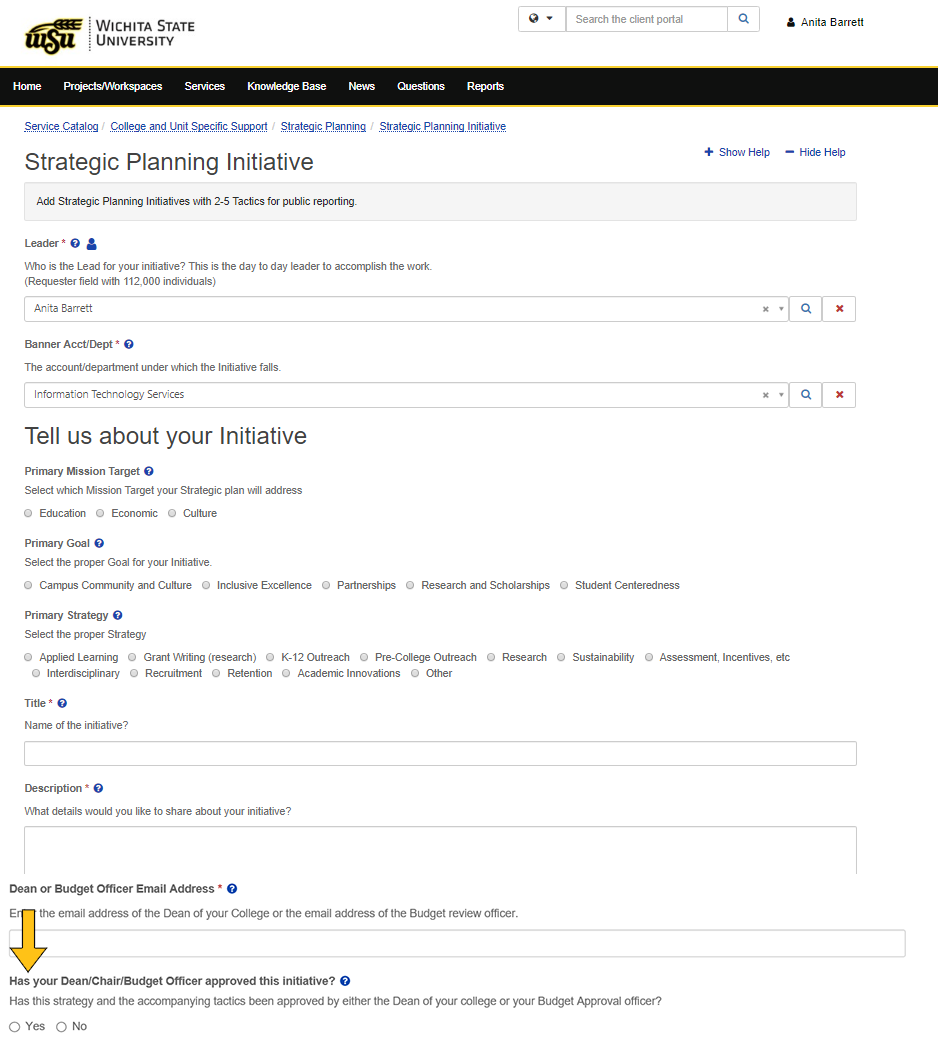Click the help icon next to Description
This screenshot has width=938, height=1045.
99,788
